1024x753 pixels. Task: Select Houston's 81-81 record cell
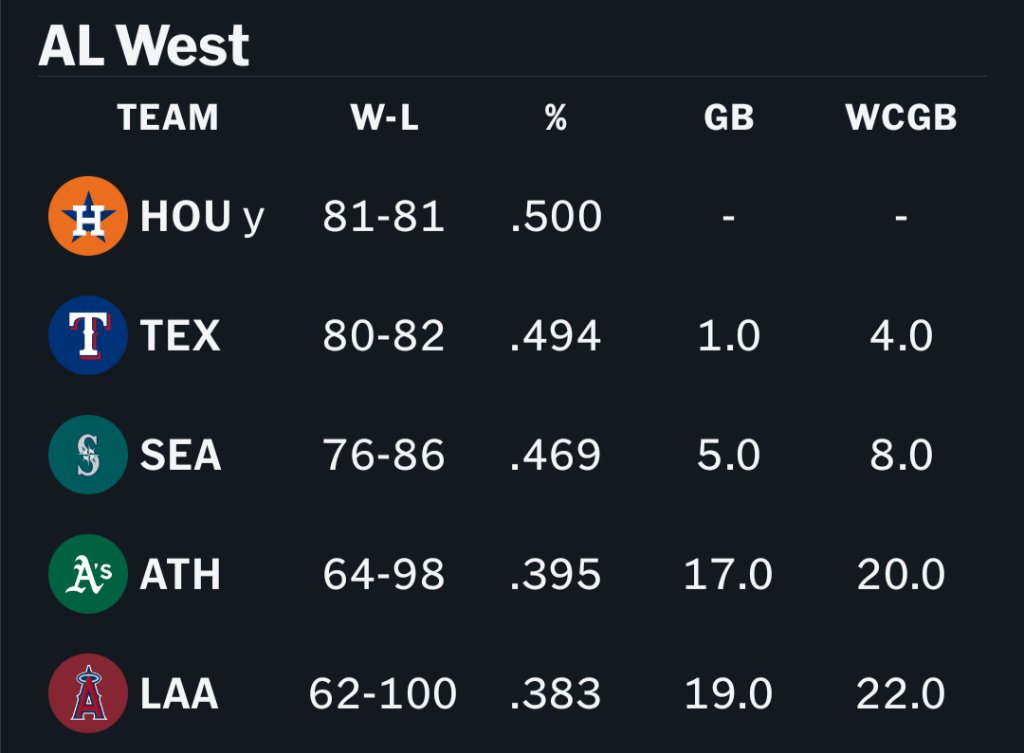click(x=383, y=216)
